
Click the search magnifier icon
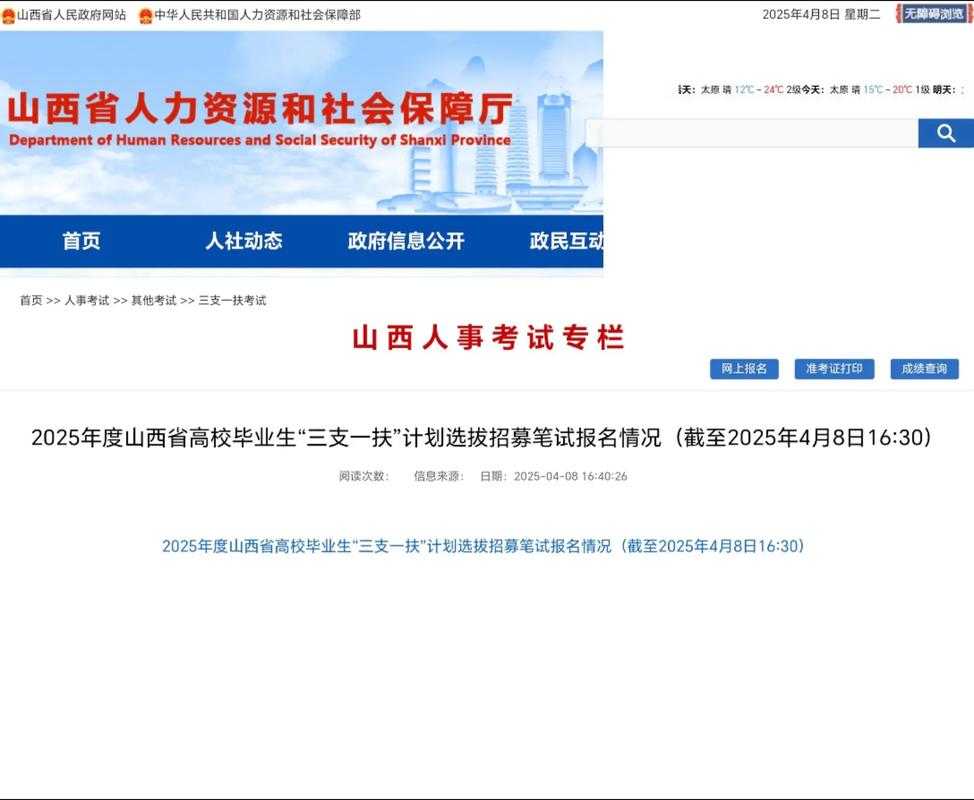945,131
